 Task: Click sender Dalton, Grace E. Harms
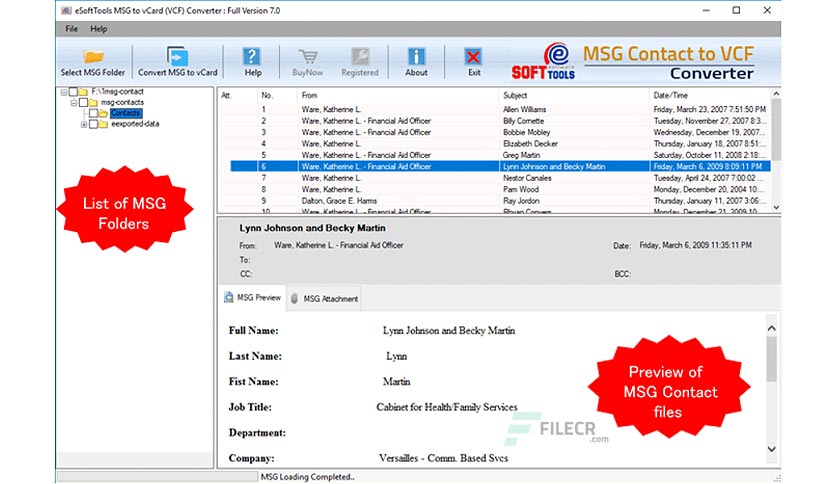coord(339,201)
